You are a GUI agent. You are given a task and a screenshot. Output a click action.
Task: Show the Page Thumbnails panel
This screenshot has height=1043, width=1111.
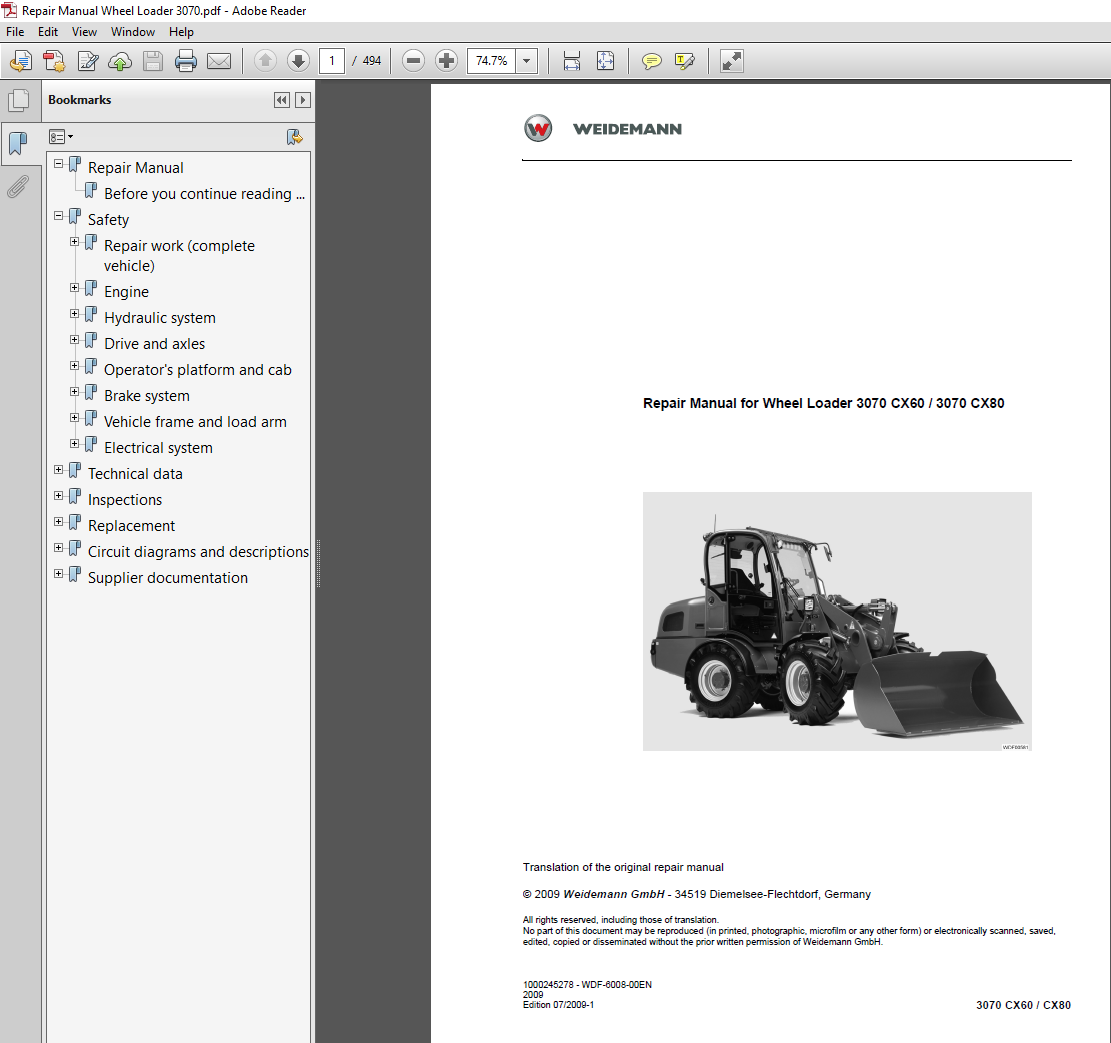pyautogui.click(x=17, y=101)
